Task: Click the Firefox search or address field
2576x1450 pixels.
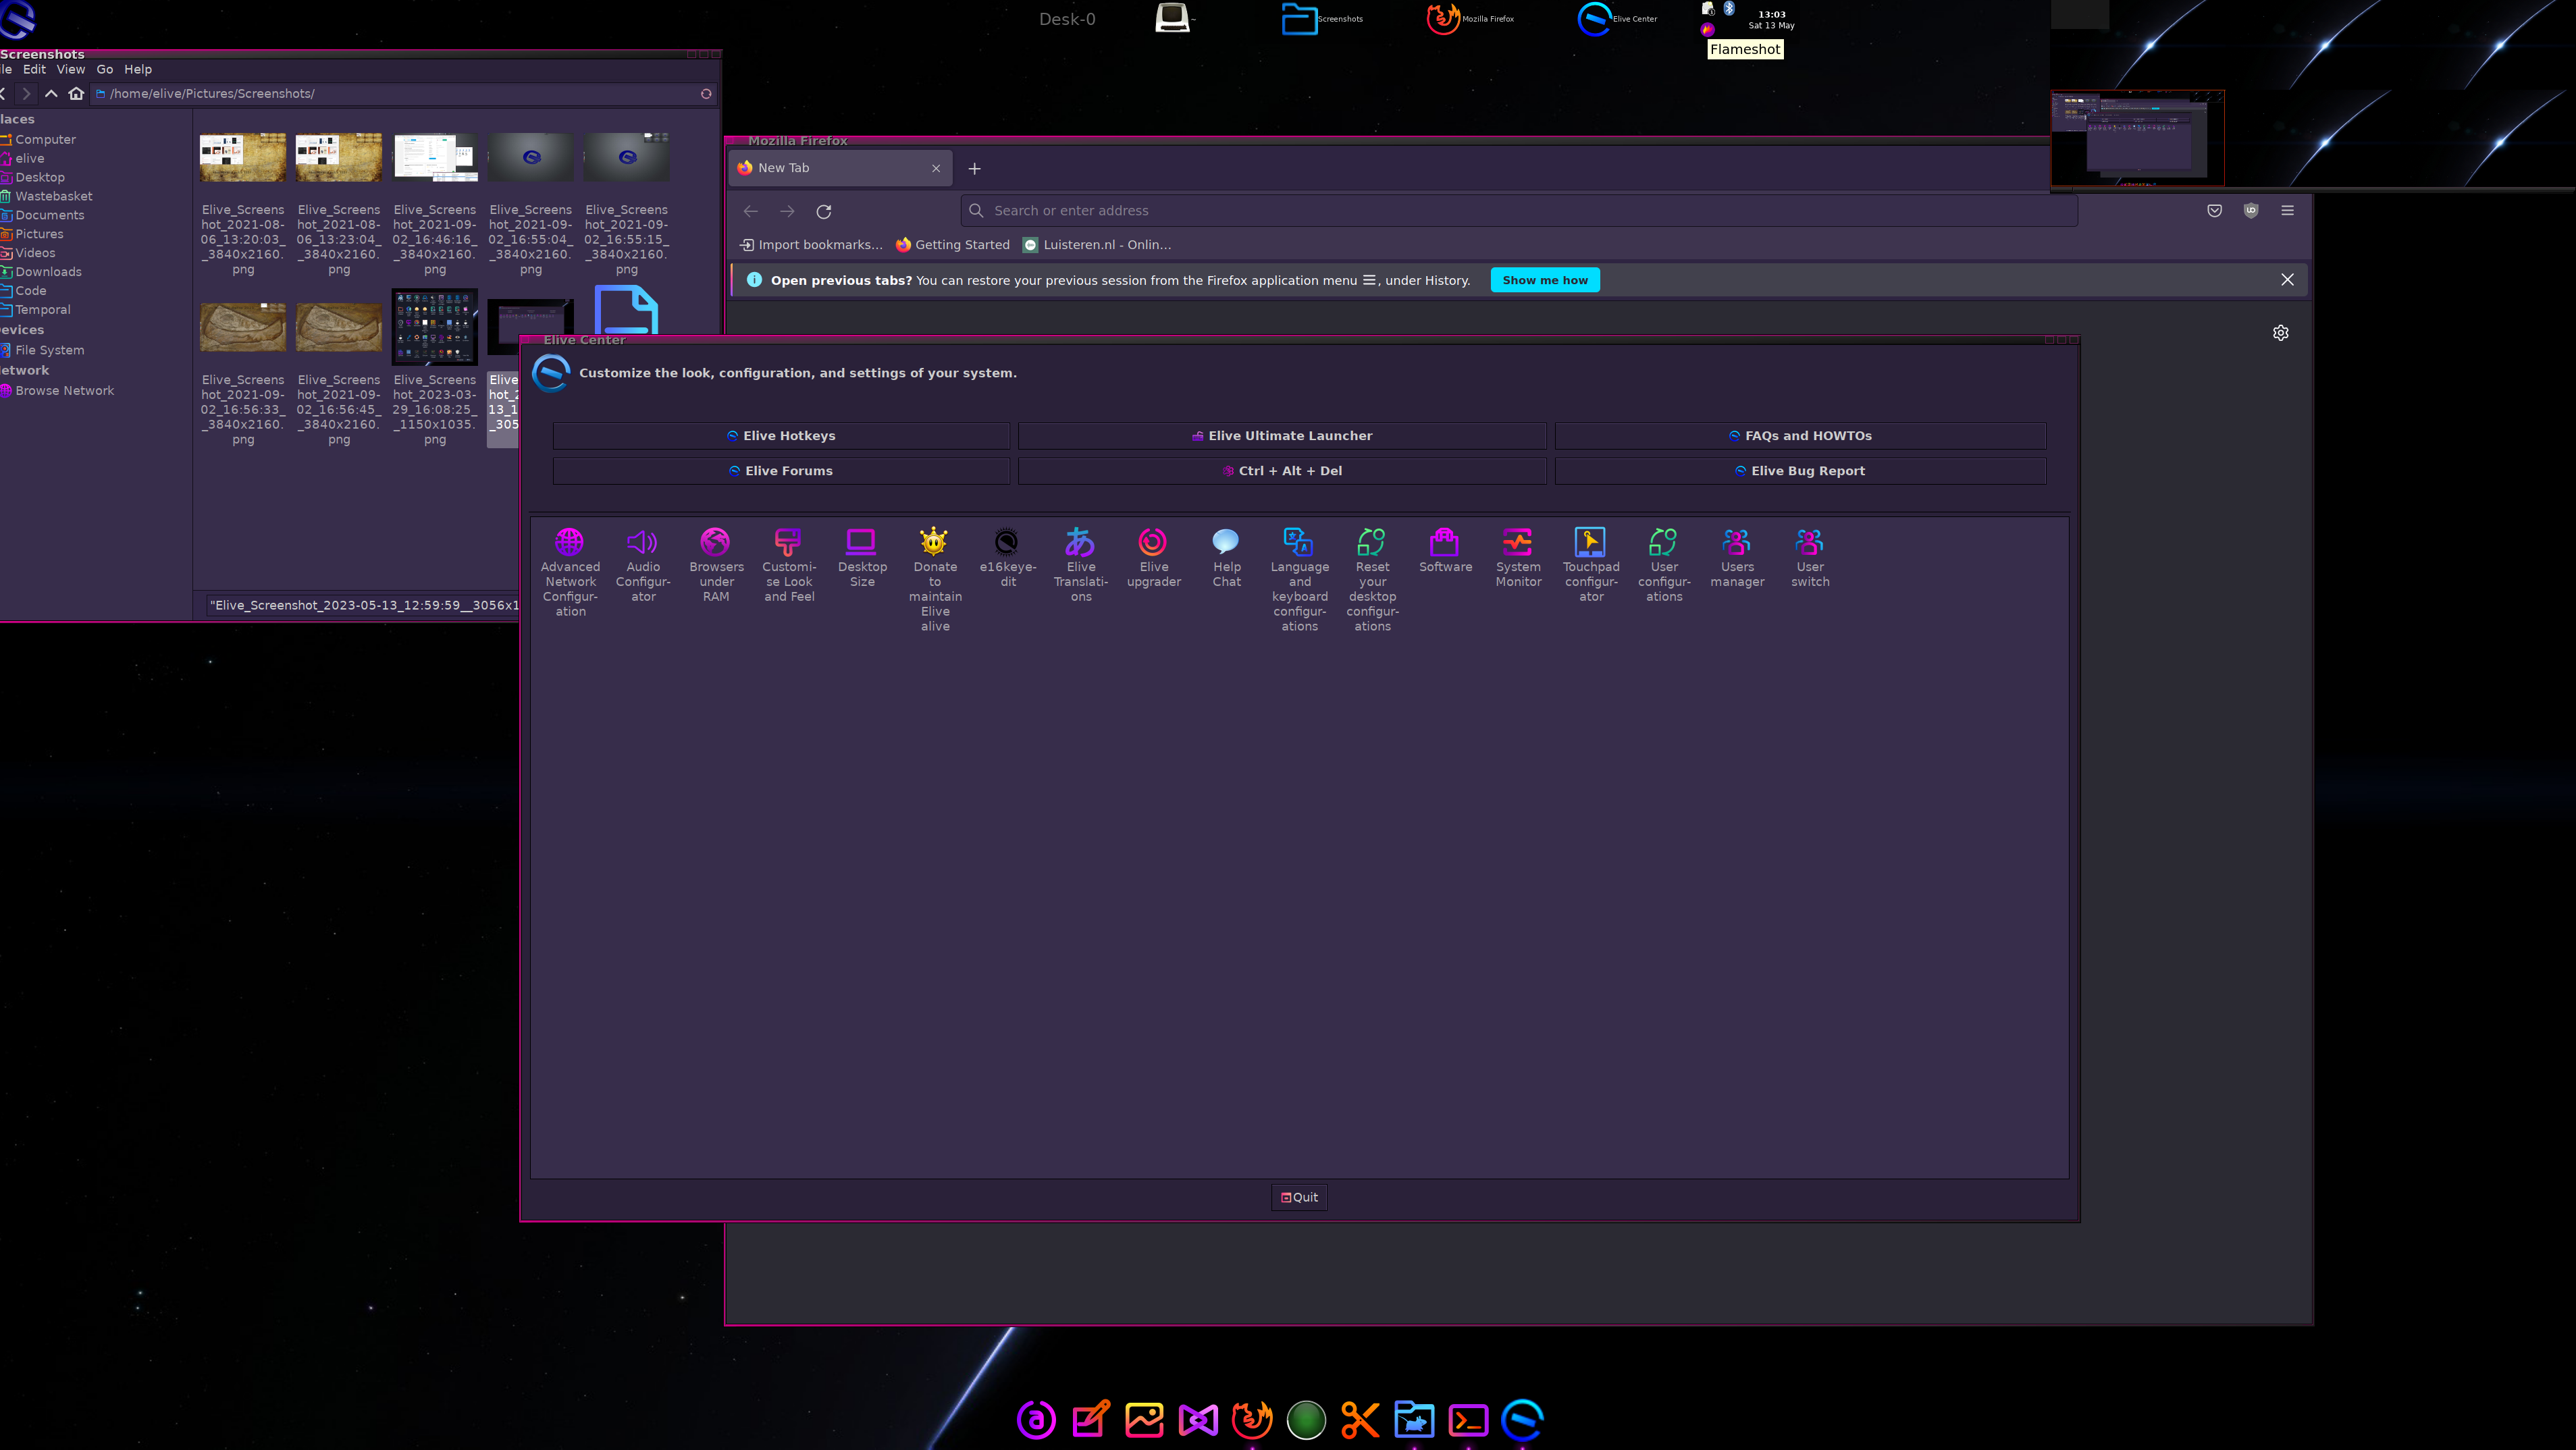Action: 1518,211
